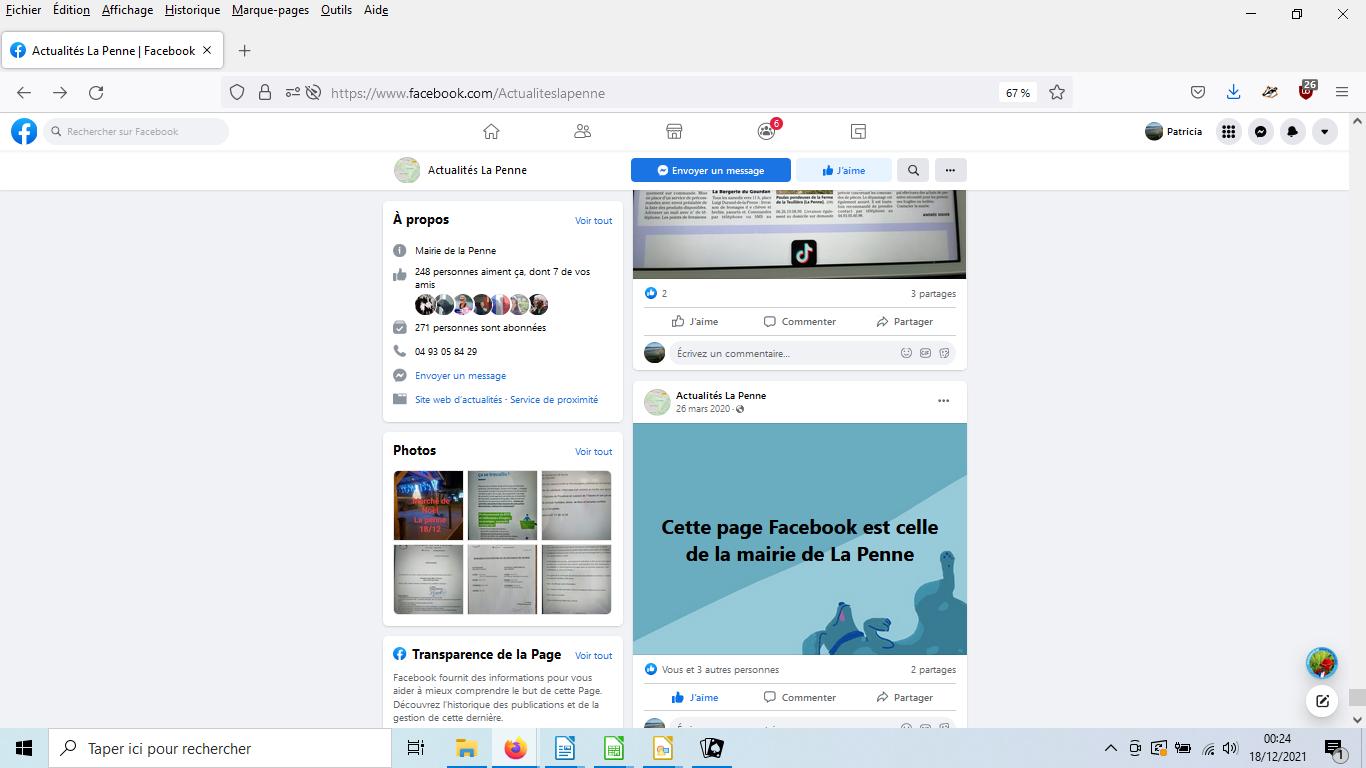Viewport: 1366px width, 768px height.
Task: Click Voir tout in Photos section
Action: [594, 452]
